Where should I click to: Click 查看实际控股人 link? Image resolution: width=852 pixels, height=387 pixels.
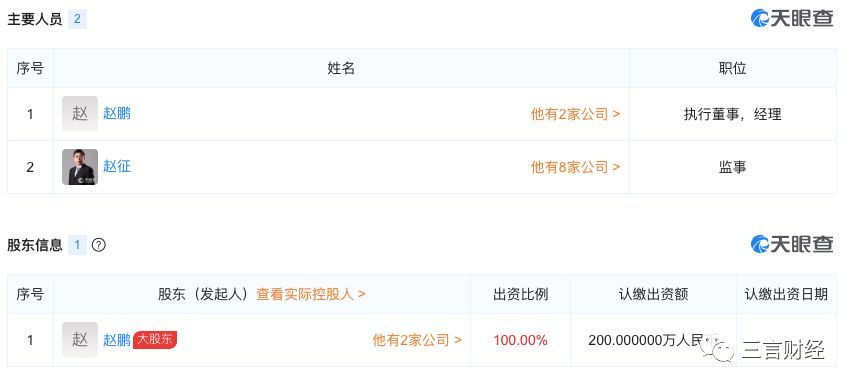click(311, 295)
